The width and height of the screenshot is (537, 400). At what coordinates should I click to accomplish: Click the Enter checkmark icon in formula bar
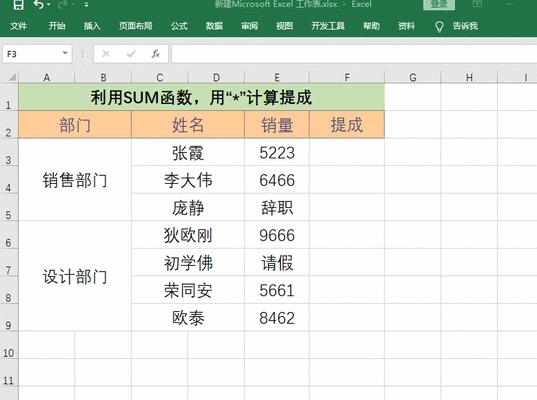click(x=131, y=54)
